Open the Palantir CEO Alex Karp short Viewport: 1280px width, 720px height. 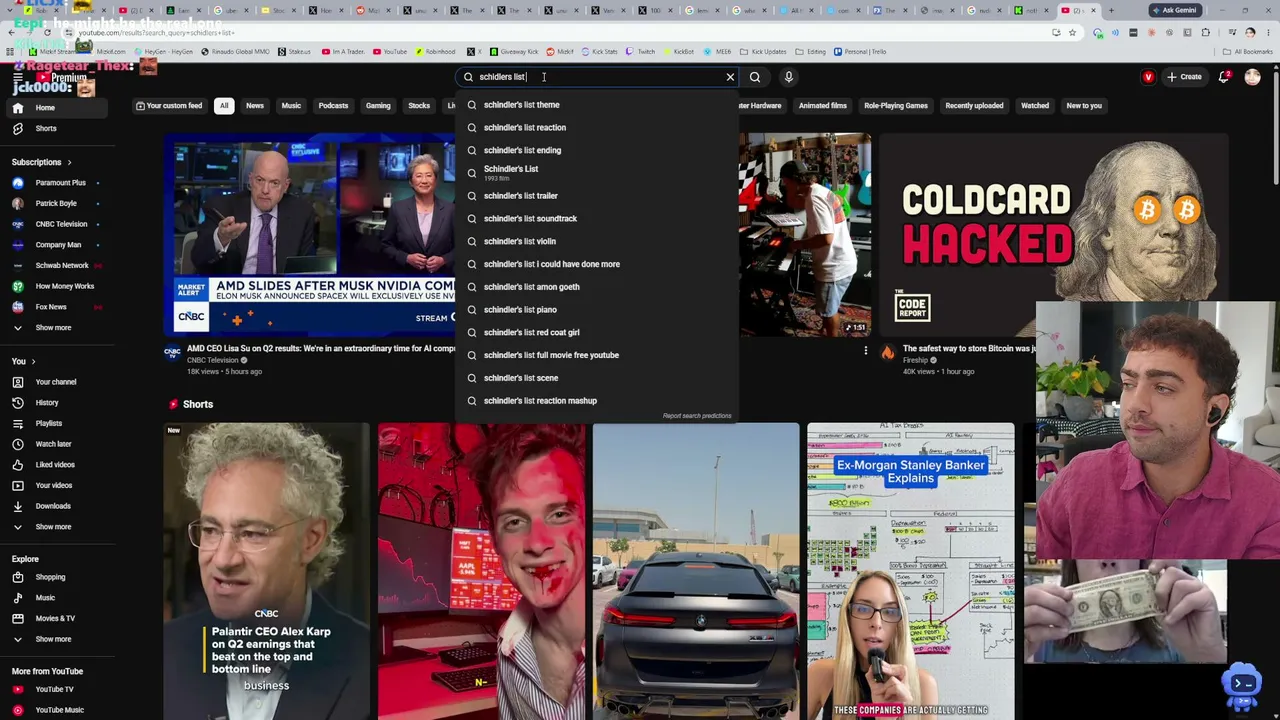[266, 571]
